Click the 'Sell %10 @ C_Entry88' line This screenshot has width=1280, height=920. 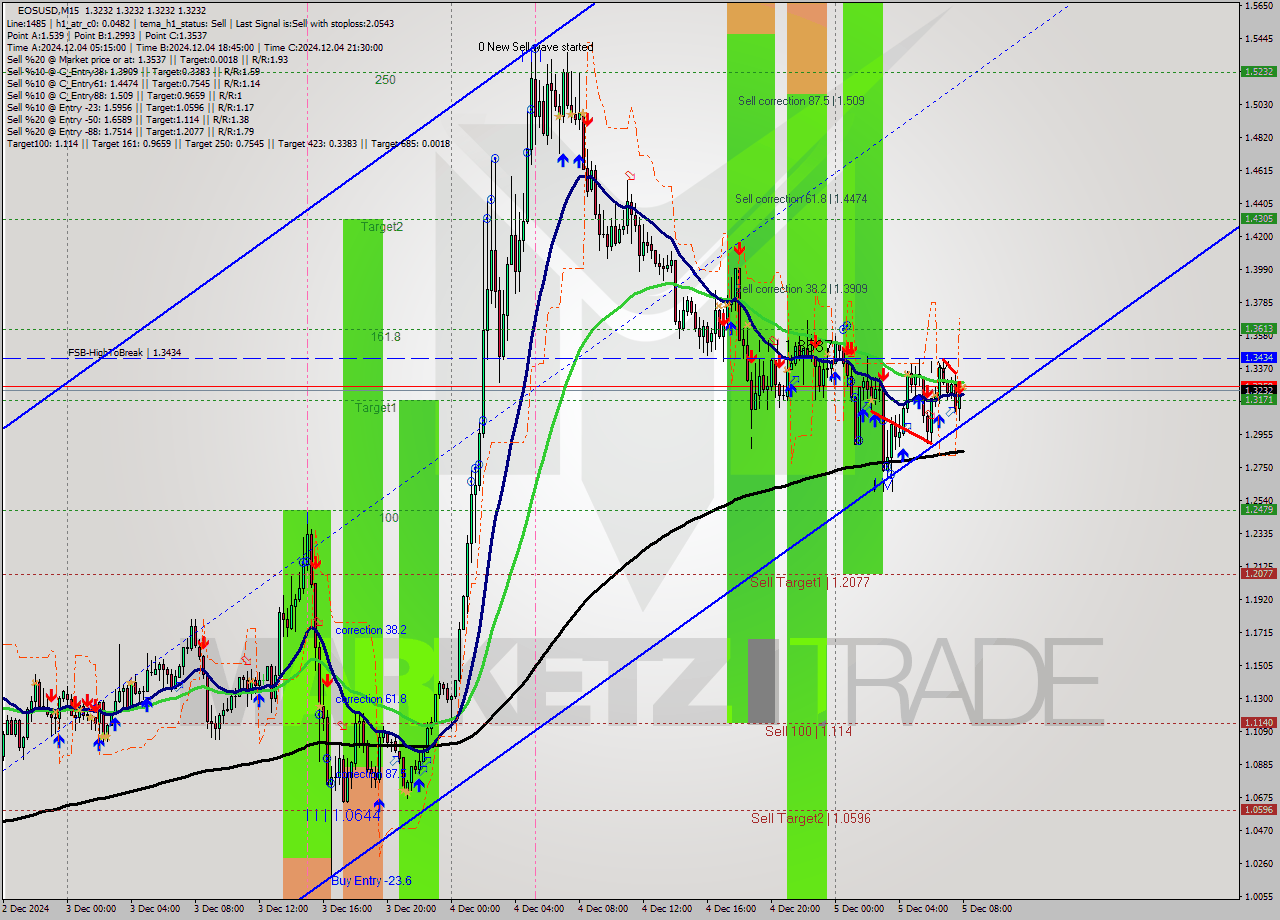(x=124, y=95)
